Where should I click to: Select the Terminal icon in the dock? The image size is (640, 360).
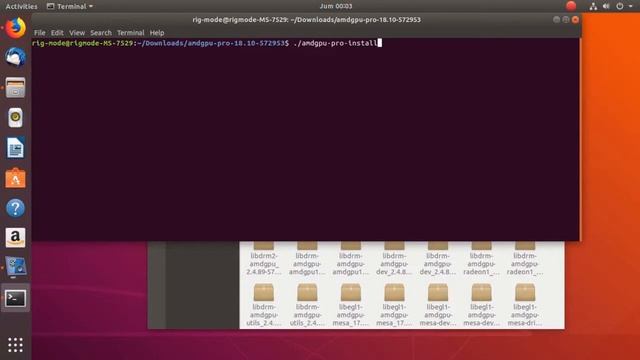(16, 298)
